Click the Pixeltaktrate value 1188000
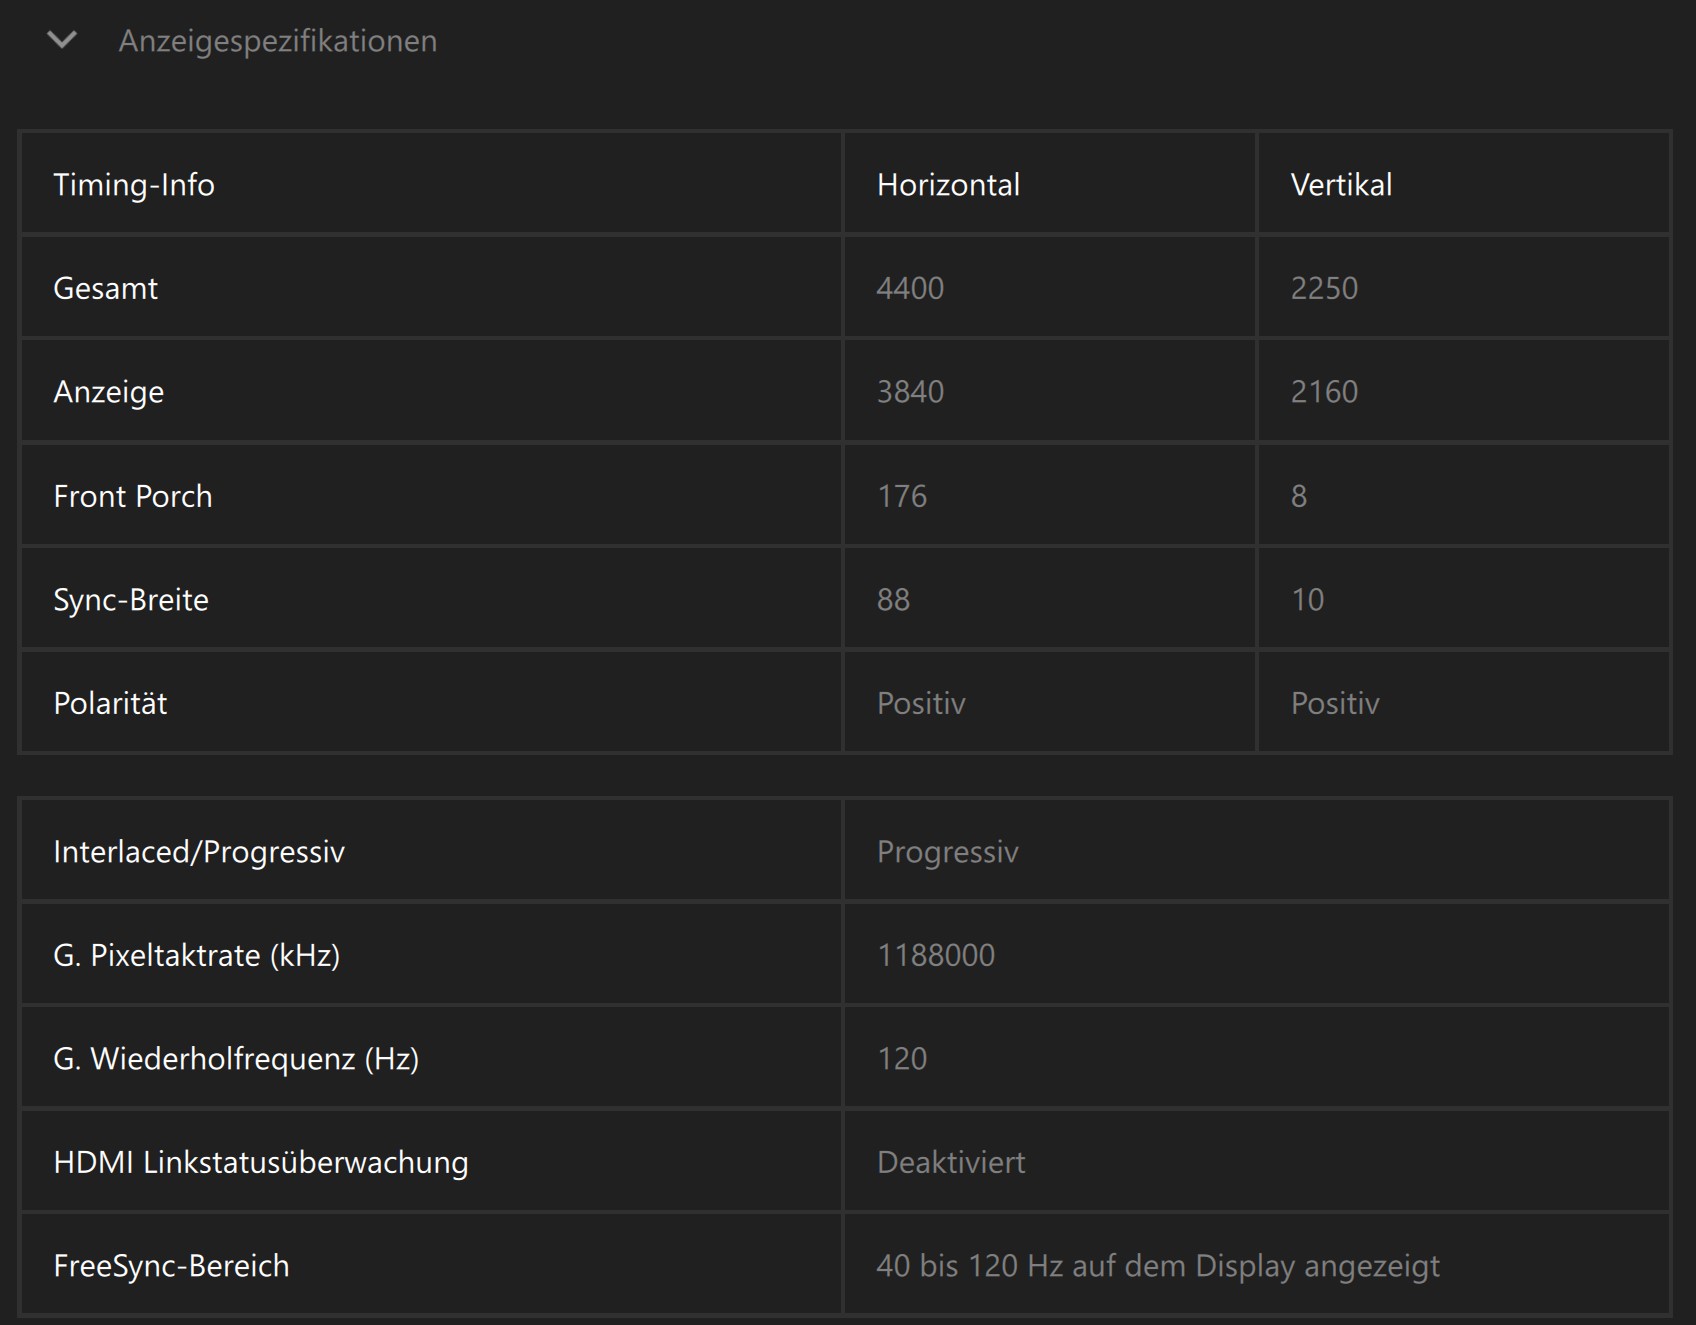1696x1325 pixels. (935, 956)
